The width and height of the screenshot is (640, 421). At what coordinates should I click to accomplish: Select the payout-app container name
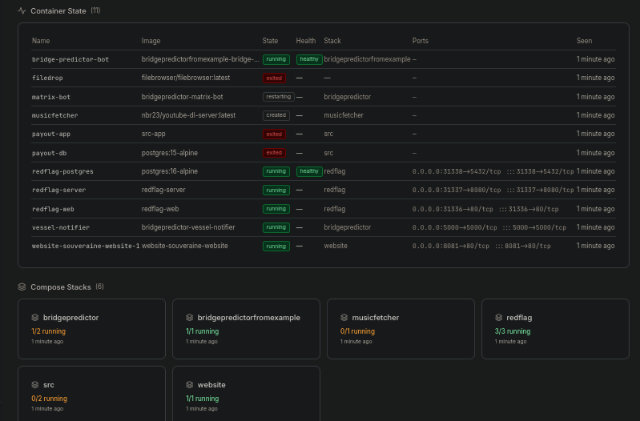(x=51, y=134)
